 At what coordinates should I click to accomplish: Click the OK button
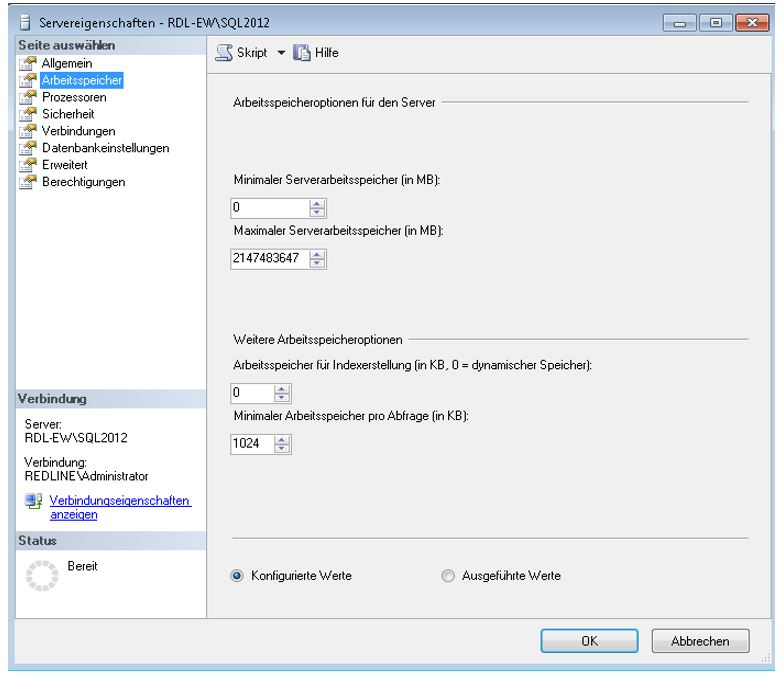(x=590, y=641)
